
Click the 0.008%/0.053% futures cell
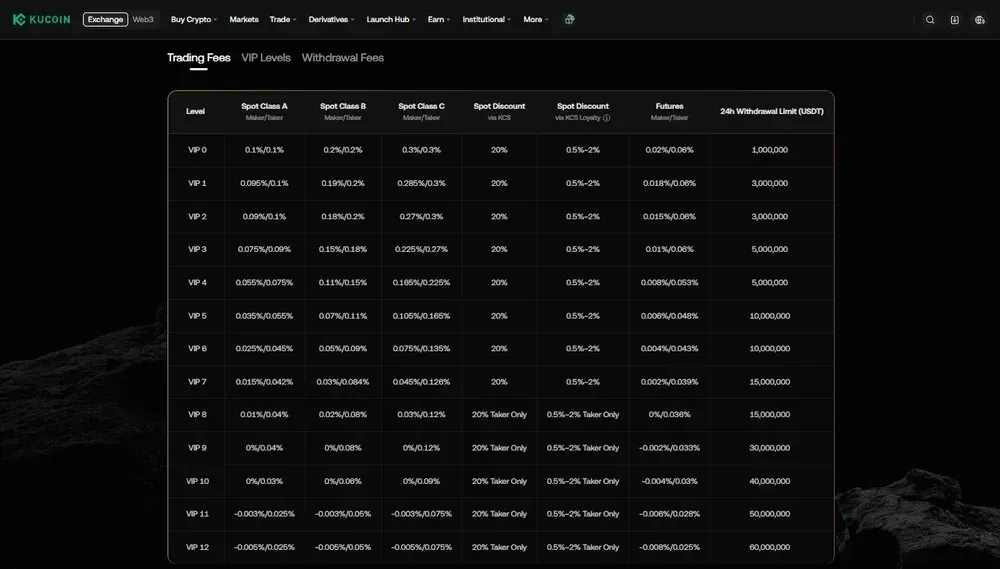coord(669,283)
